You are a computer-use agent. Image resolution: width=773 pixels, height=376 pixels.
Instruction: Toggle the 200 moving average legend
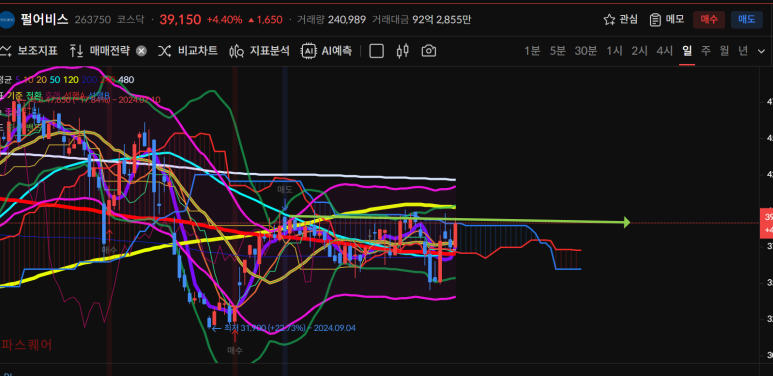[x=89, y=80]
